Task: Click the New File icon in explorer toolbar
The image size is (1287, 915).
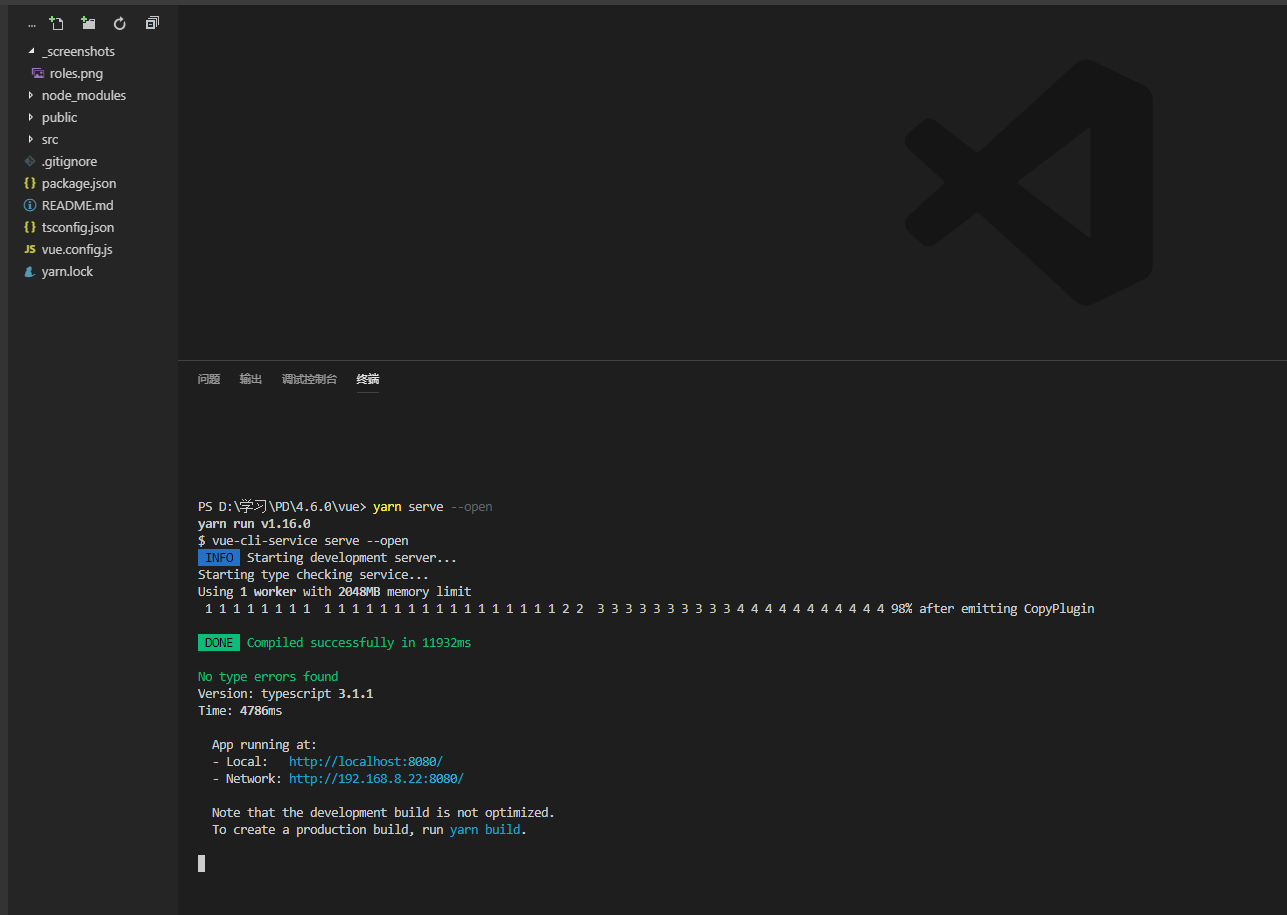Action: click(56, 23)
